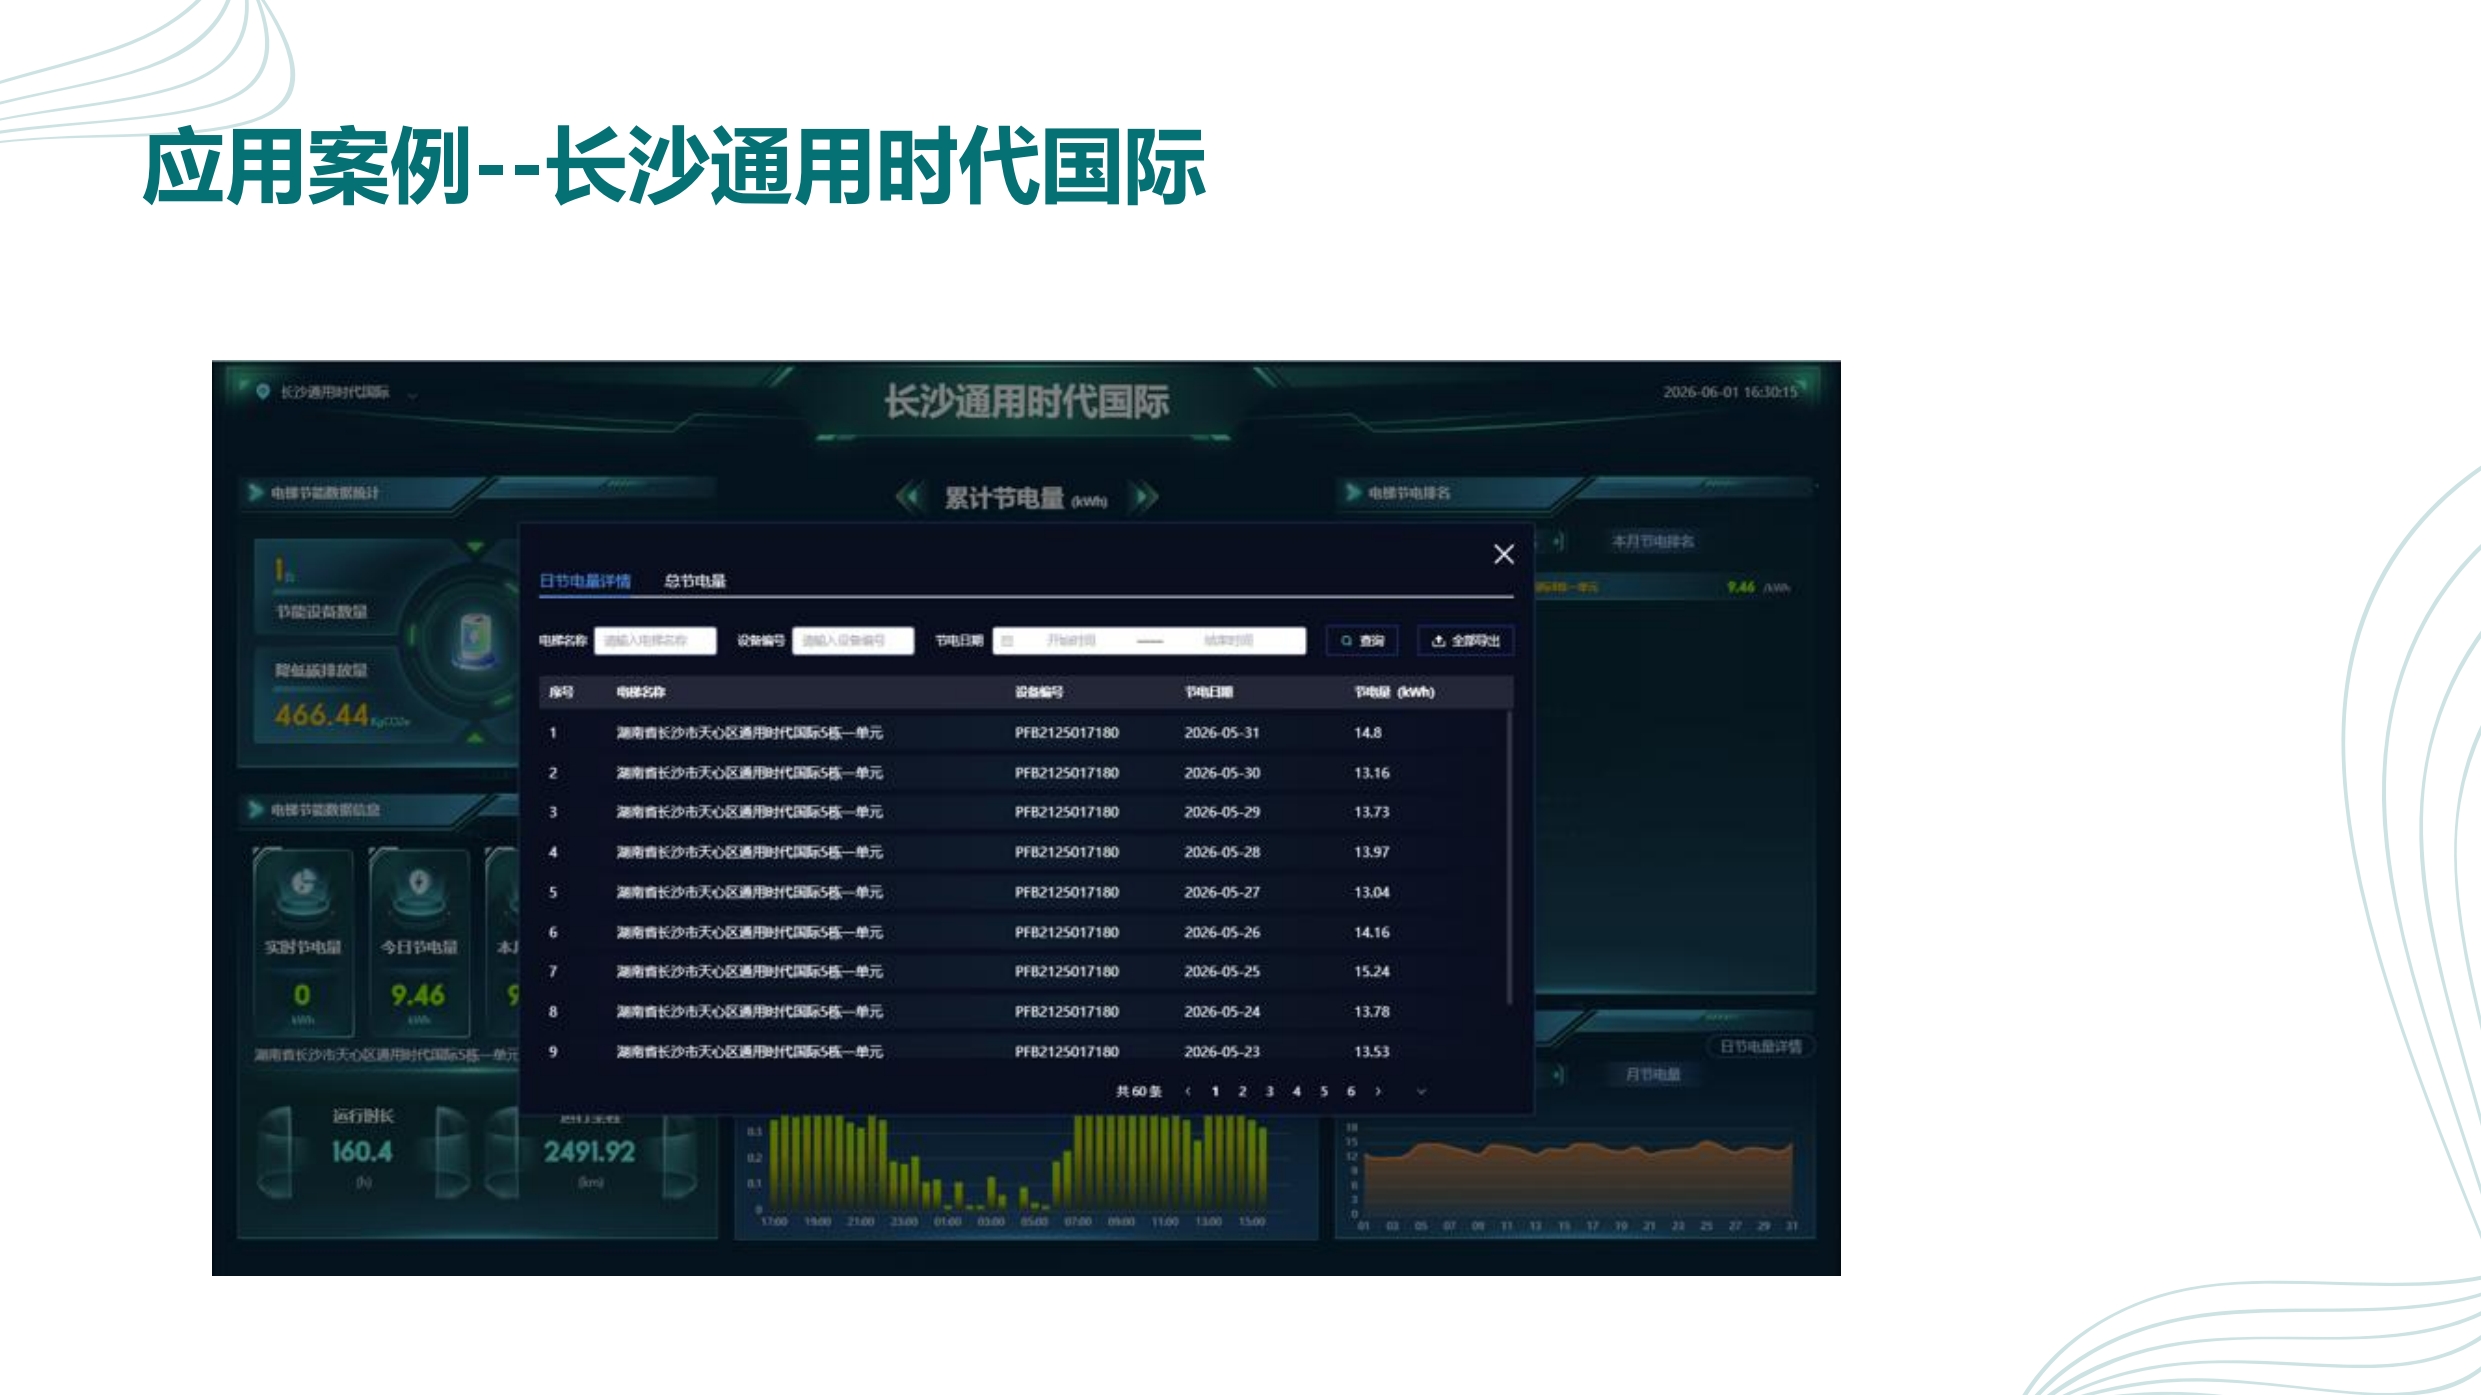Click the 设备编号 column header
This screenshot has height=1395, width=2481.
[x=1039, y=692]
